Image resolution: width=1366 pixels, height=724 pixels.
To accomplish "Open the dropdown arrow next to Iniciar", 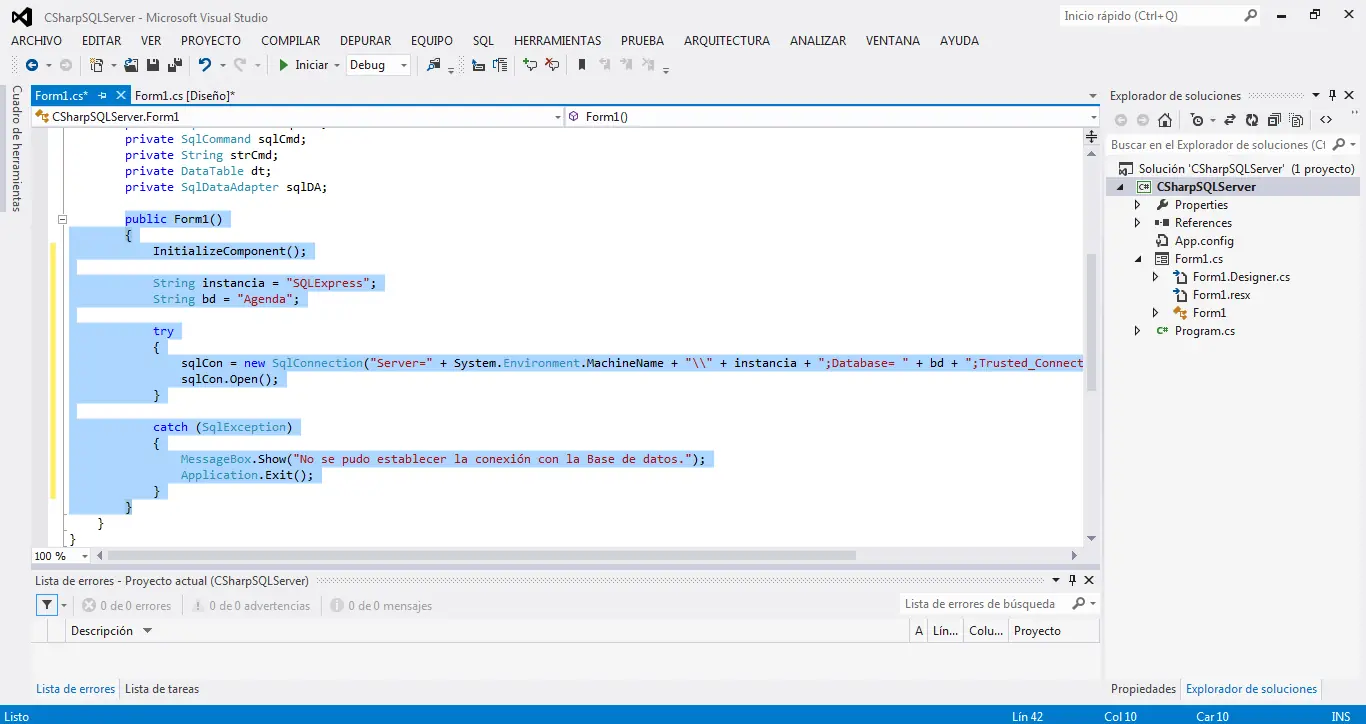I will coord(336,65).
